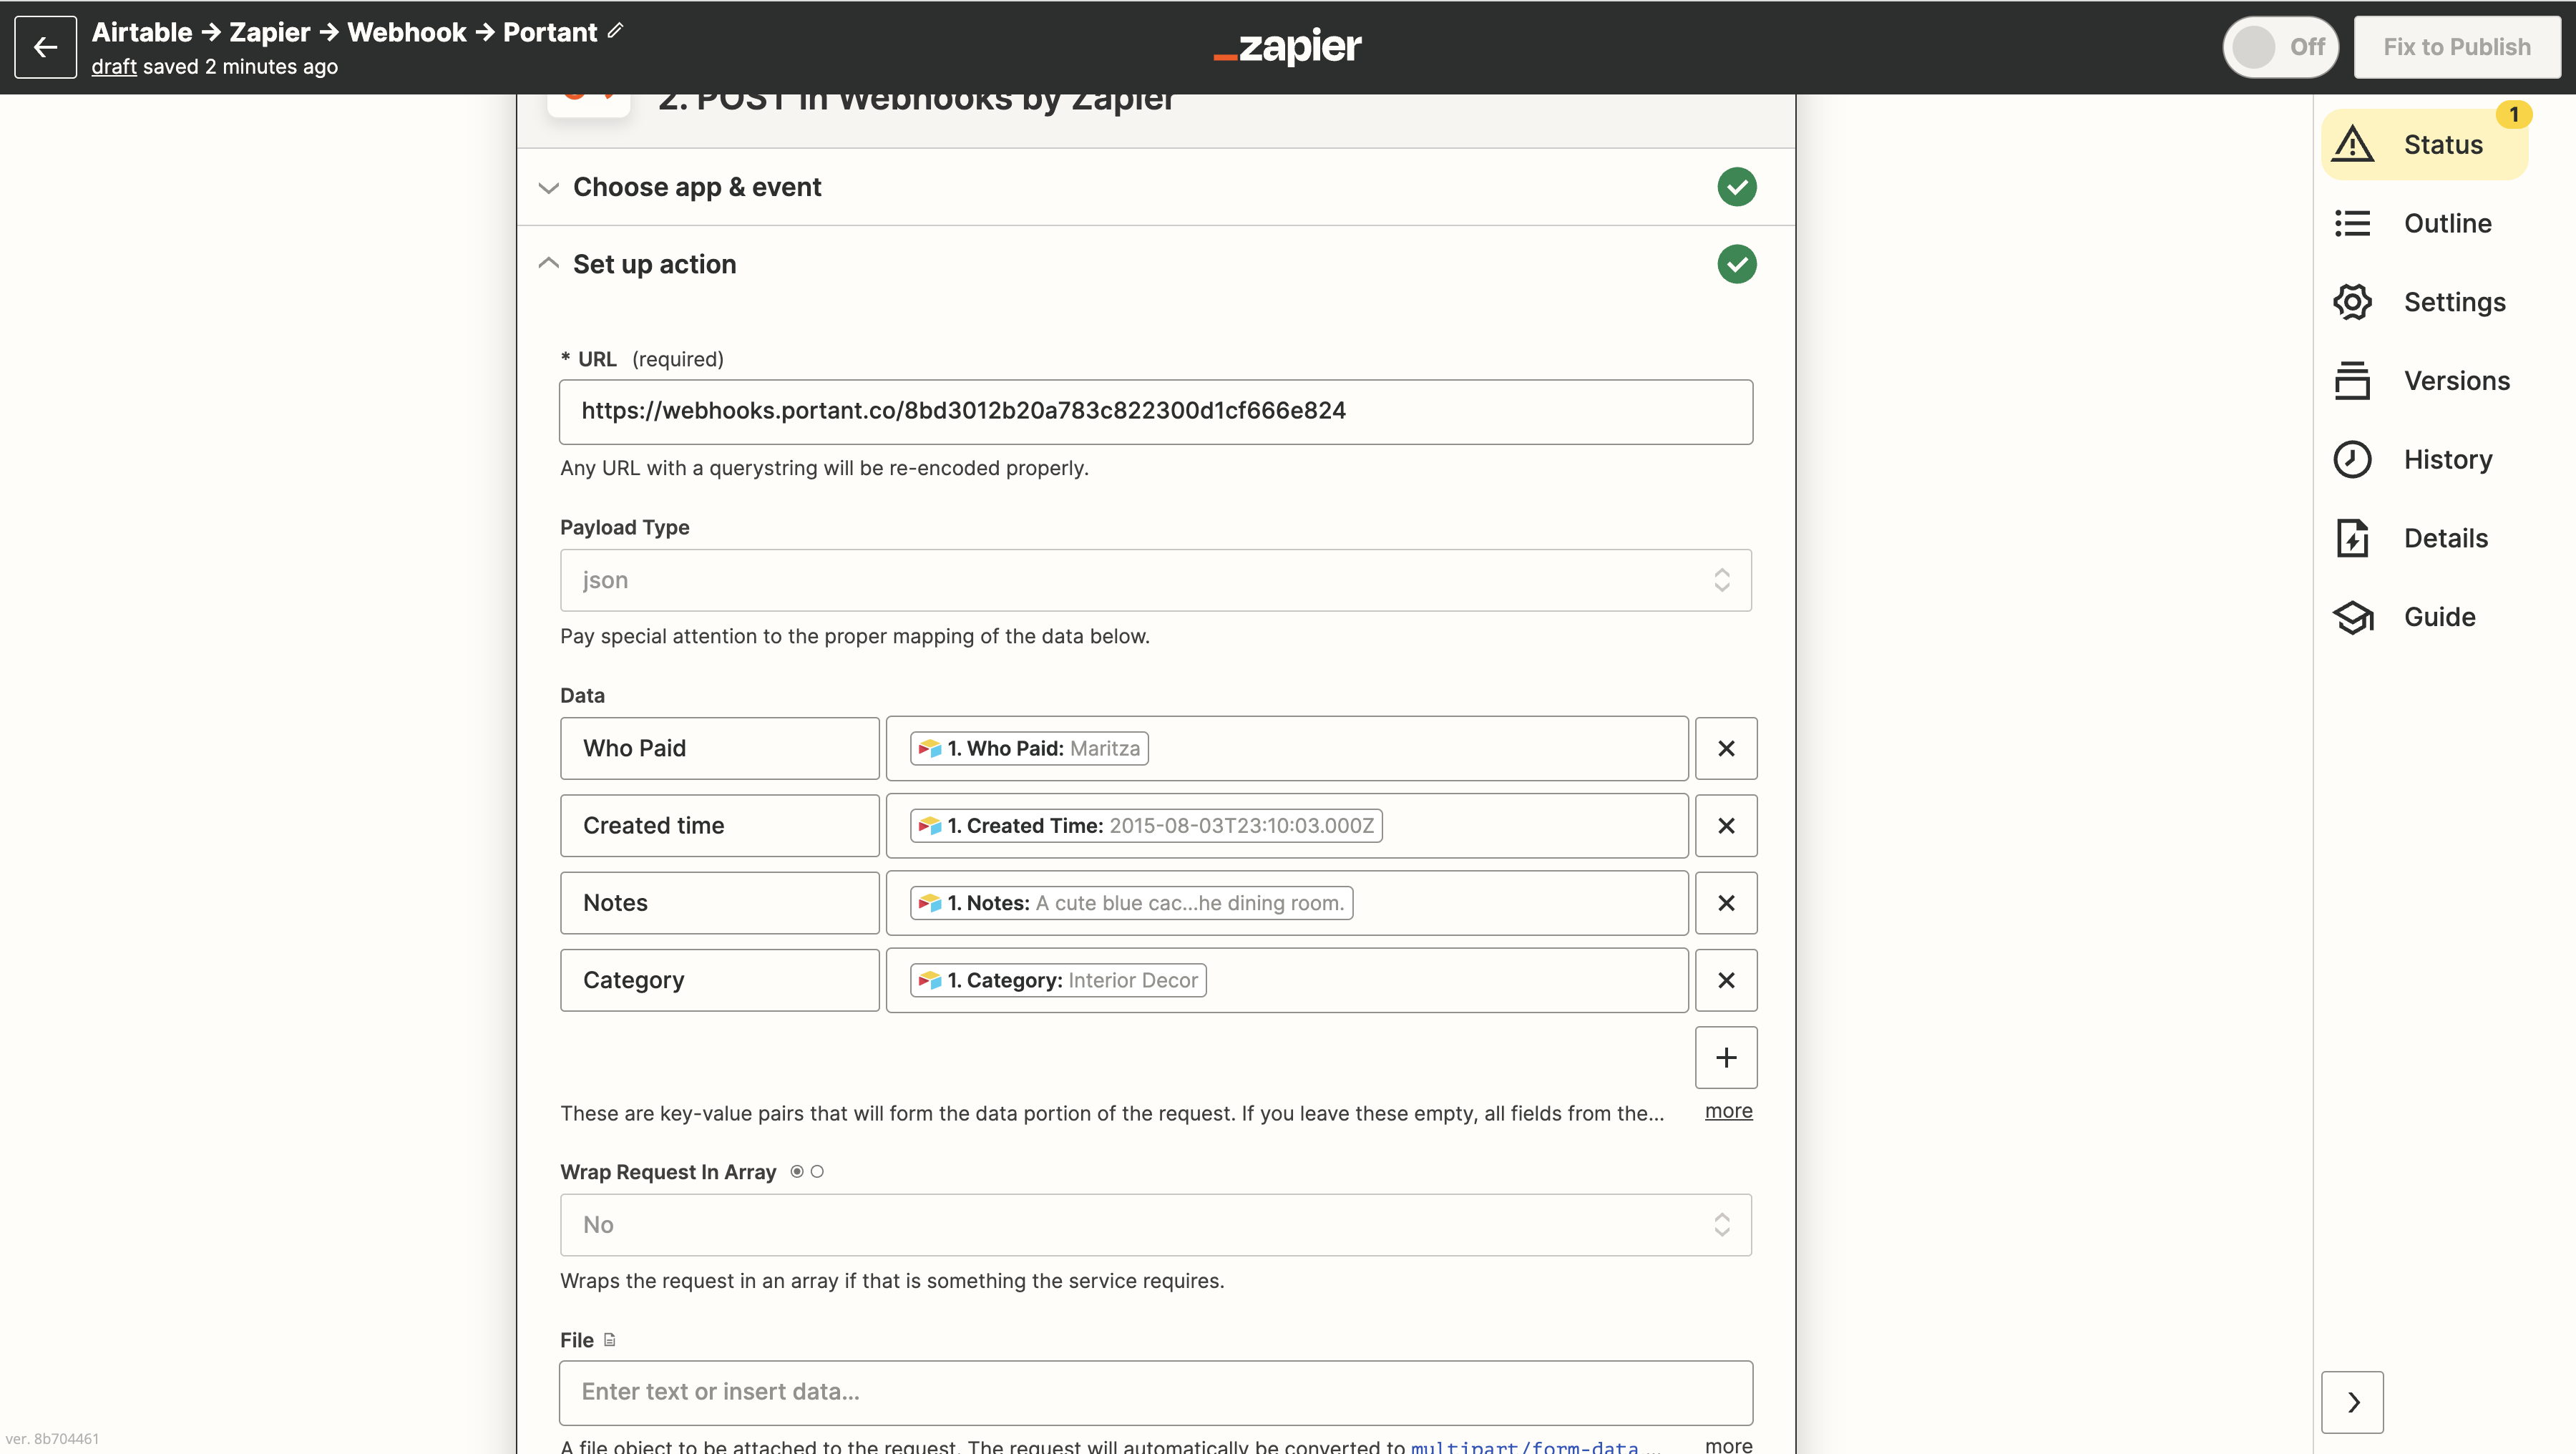Open the Versions panel icon

point(2352,381)
